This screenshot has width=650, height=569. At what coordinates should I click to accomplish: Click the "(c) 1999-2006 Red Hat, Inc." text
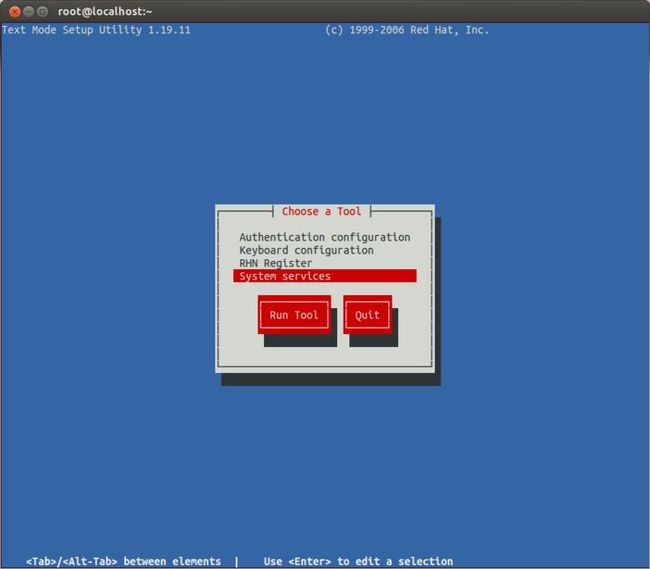(407, 30)
